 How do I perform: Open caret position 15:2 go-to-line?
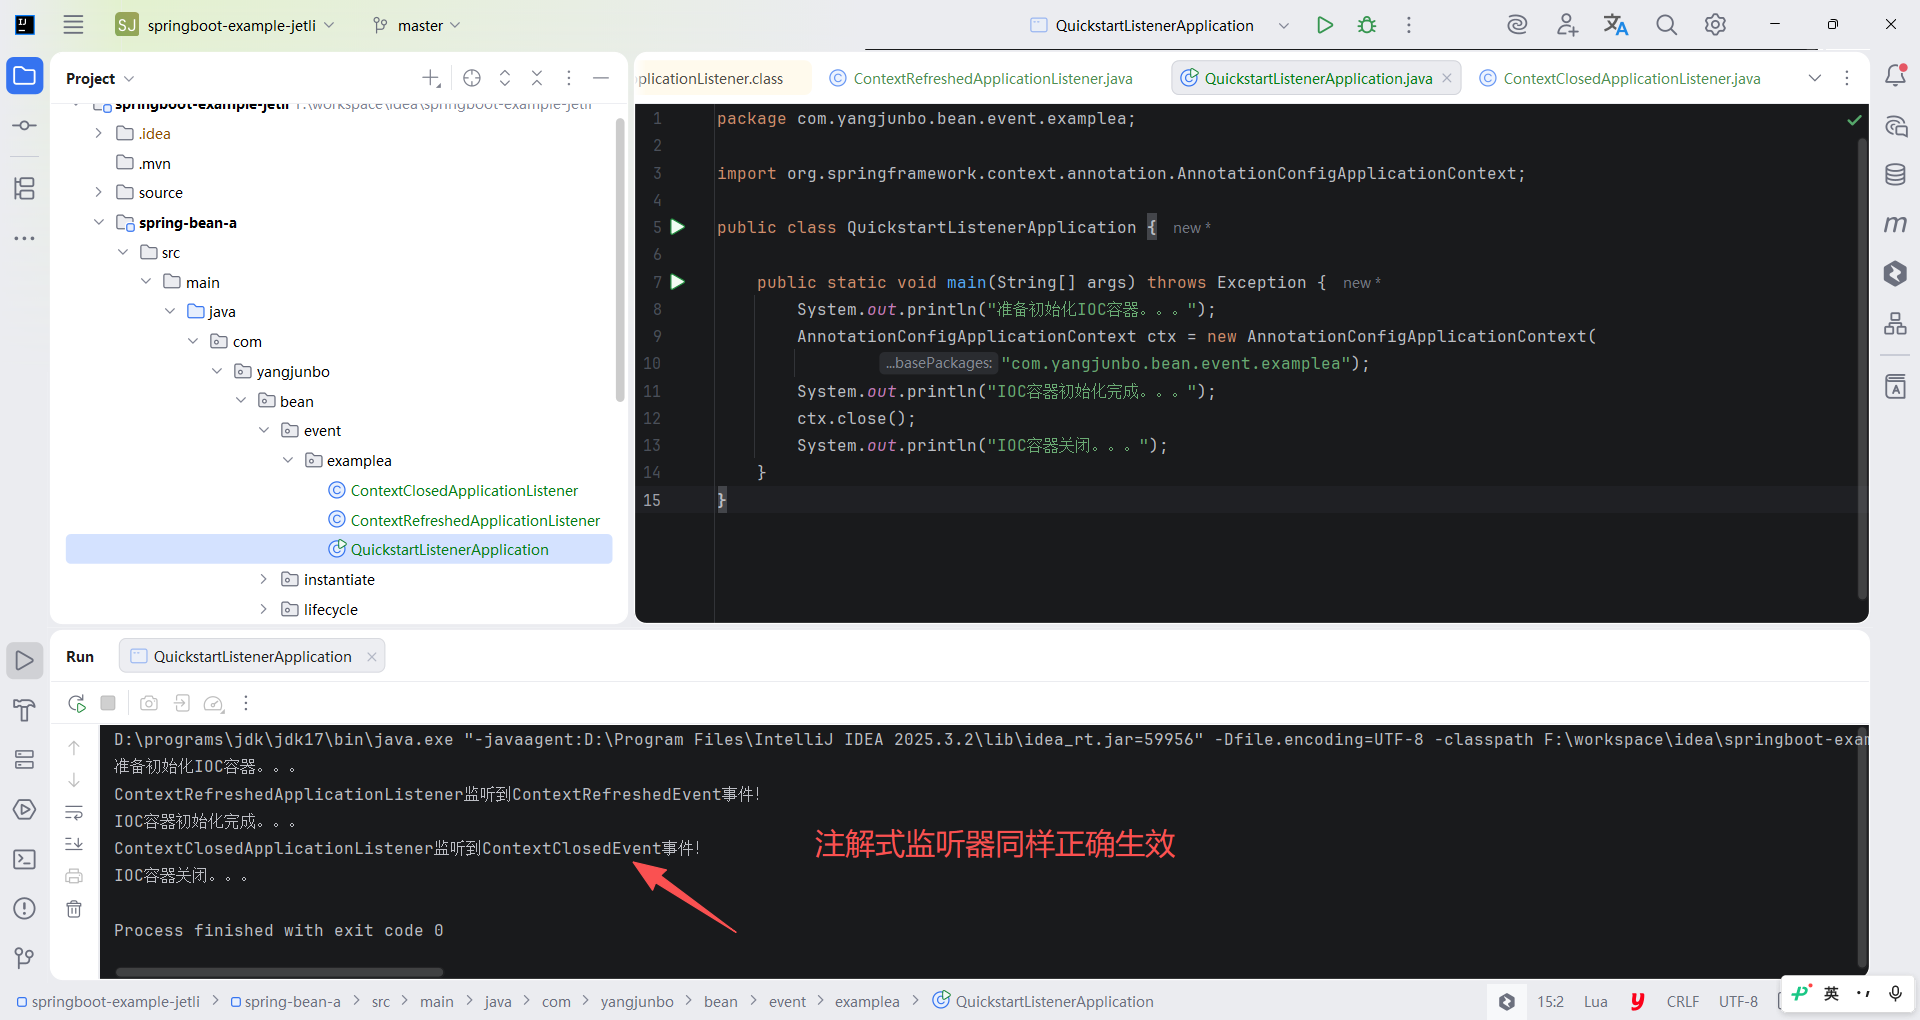1550,1001
